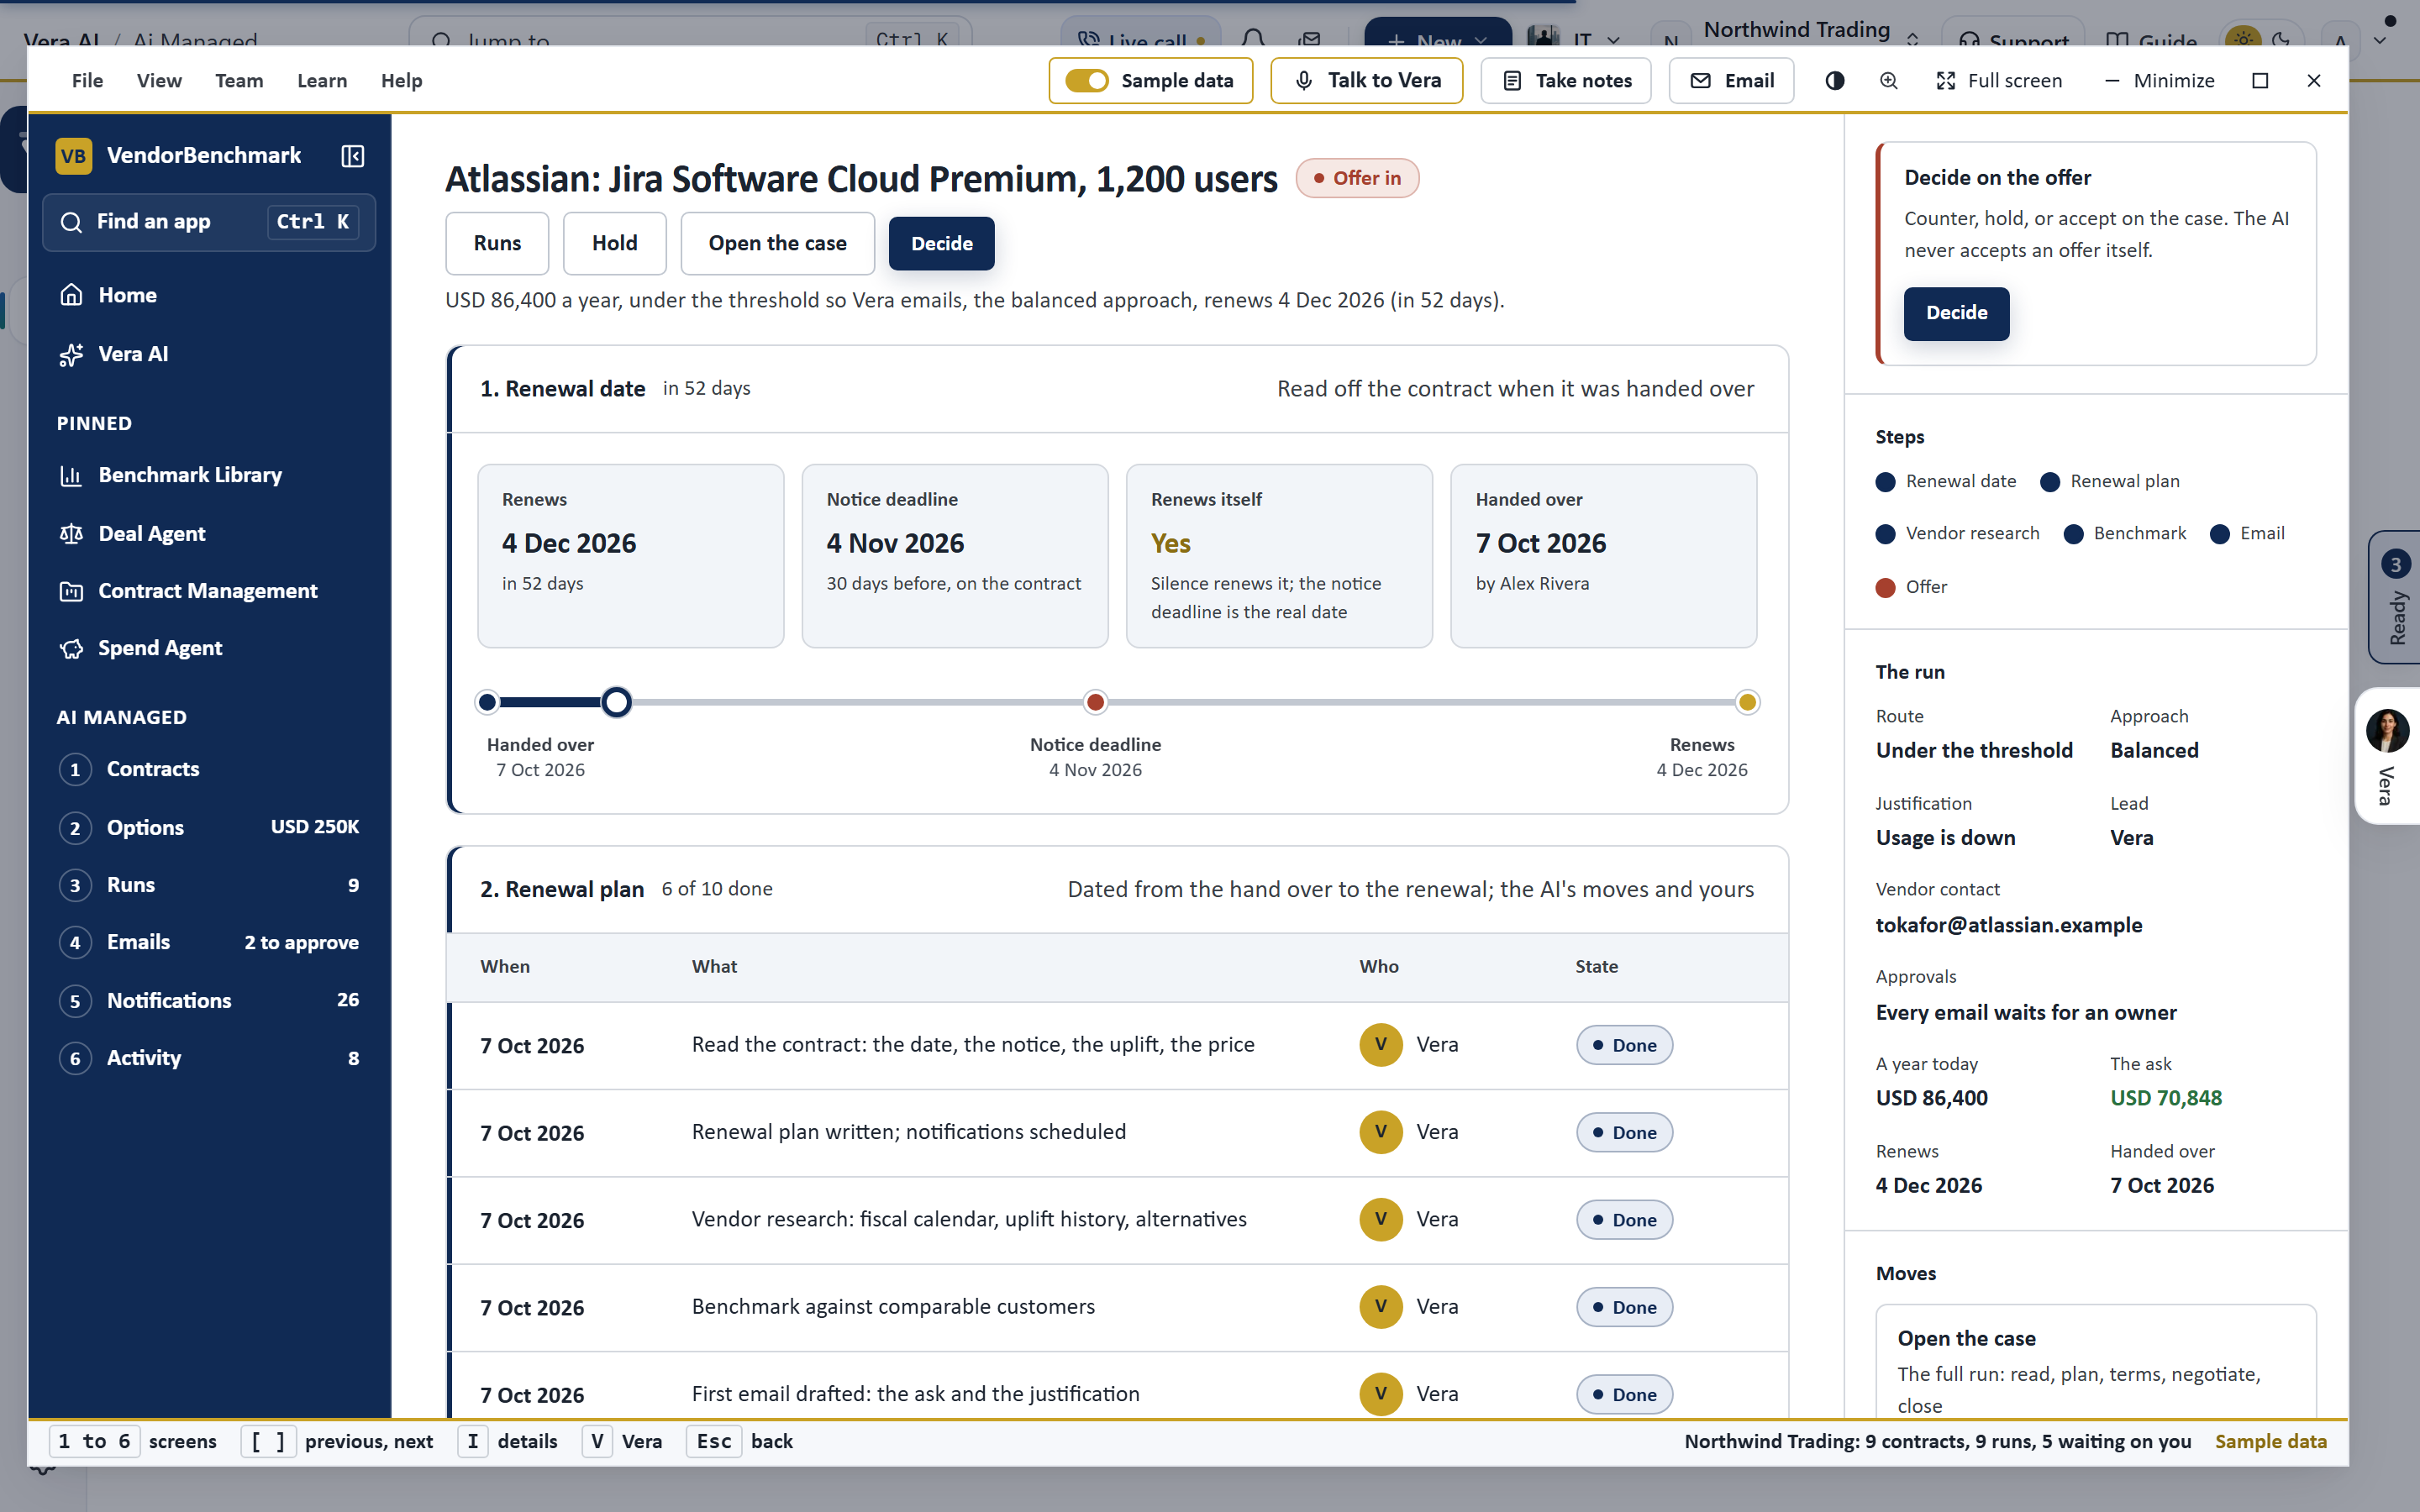Viewport: 2420px width, 1512px height.
Task: Click Open the case button
Action: pos(777,243)
